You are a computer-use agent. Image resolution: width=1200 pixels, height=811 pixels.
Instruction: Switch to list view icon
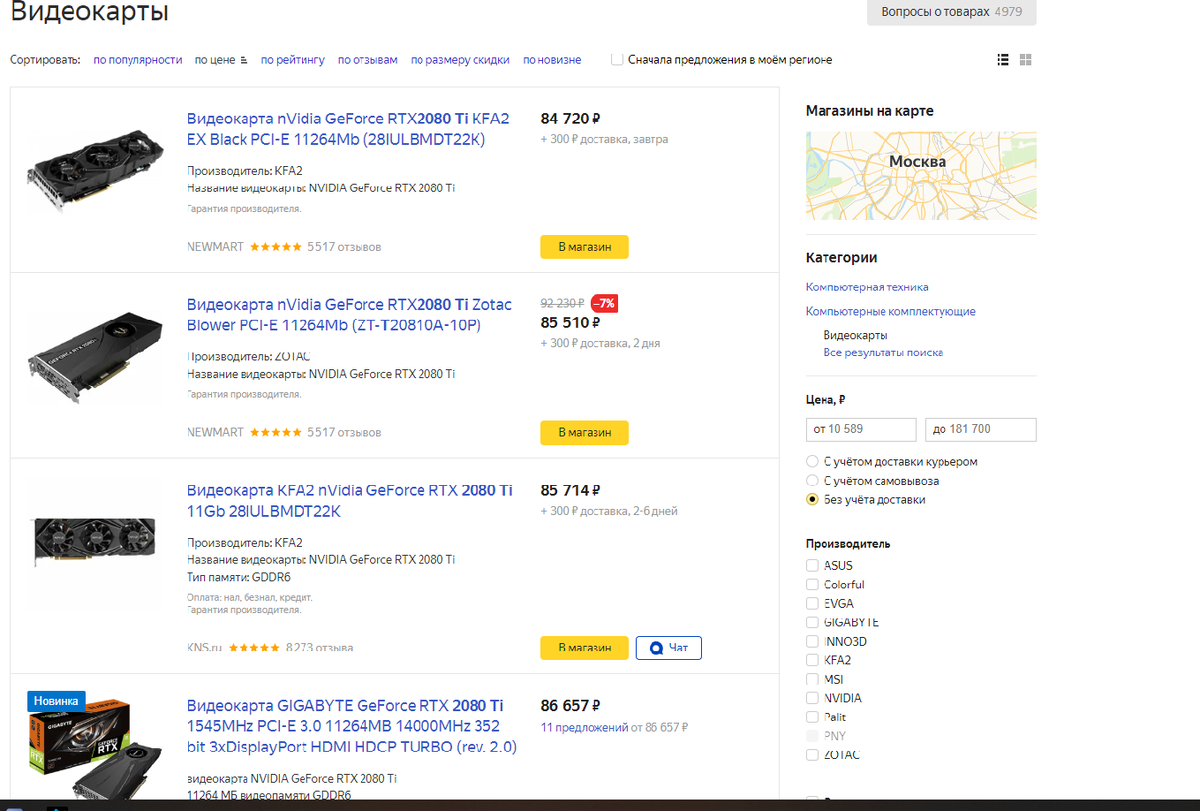pyautogui.click(x=1003, y=60)
